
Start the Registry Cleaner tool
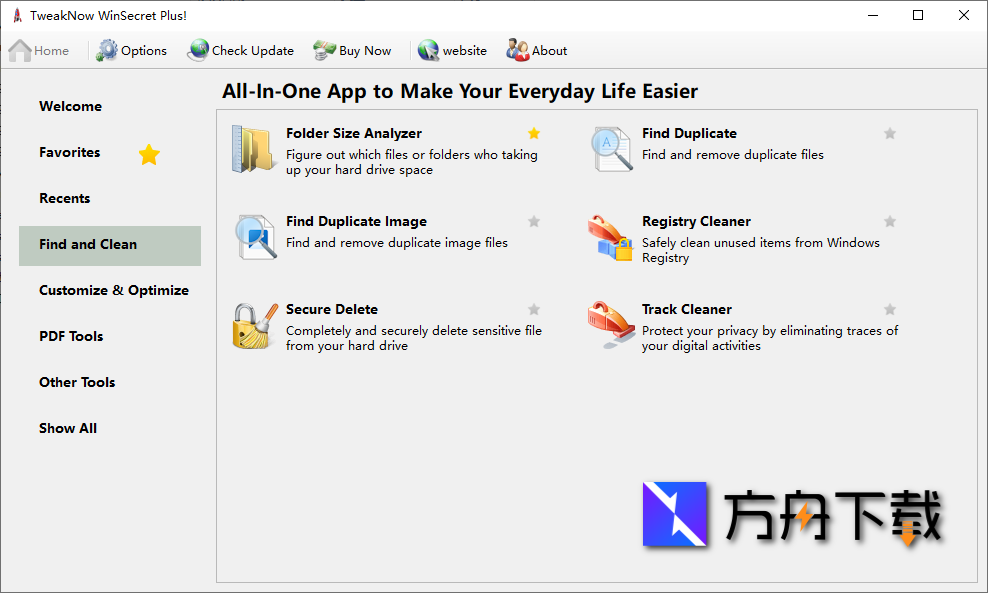(x=696, y=221)
